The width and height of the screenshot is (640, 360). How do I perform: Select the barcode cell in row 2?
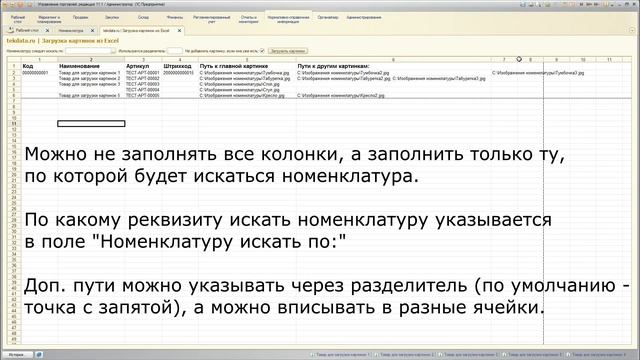(x=180, y=73)
